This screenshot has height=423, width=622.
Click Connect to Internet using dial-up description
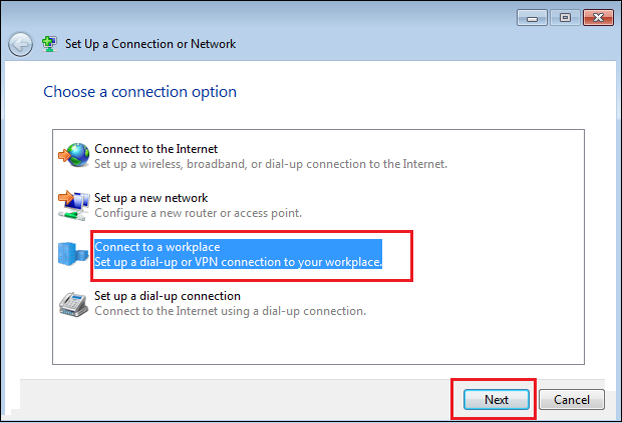click(x=230, y=311)
